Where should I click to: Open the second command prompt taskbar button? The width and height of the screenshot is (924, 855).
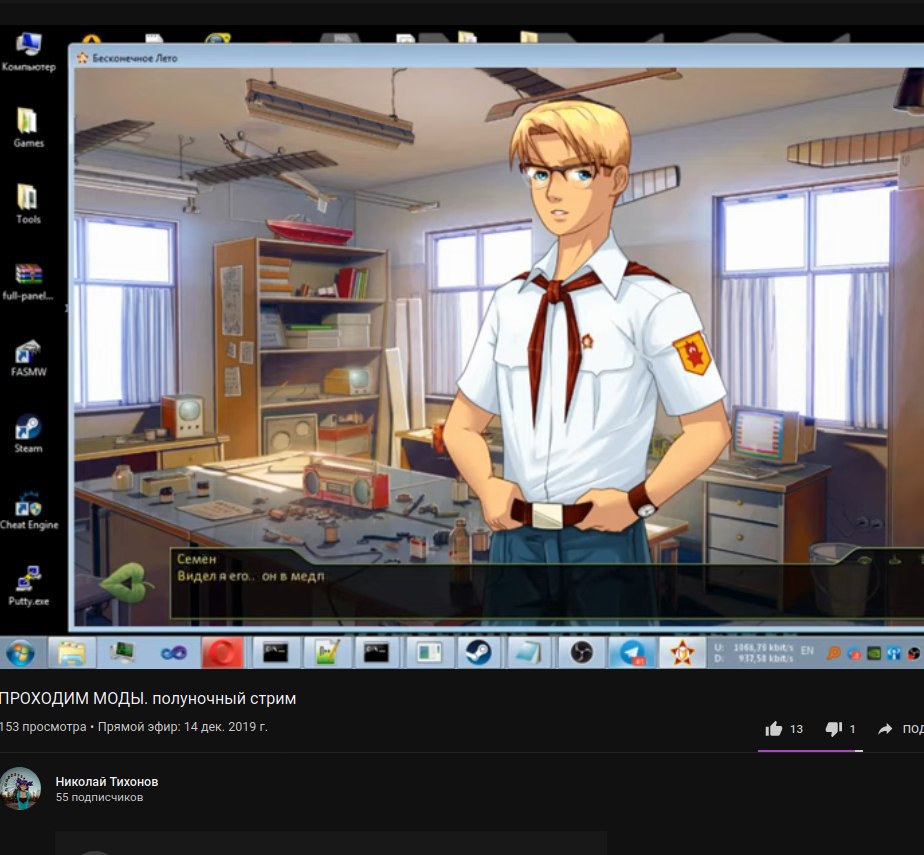coord(377,652)
